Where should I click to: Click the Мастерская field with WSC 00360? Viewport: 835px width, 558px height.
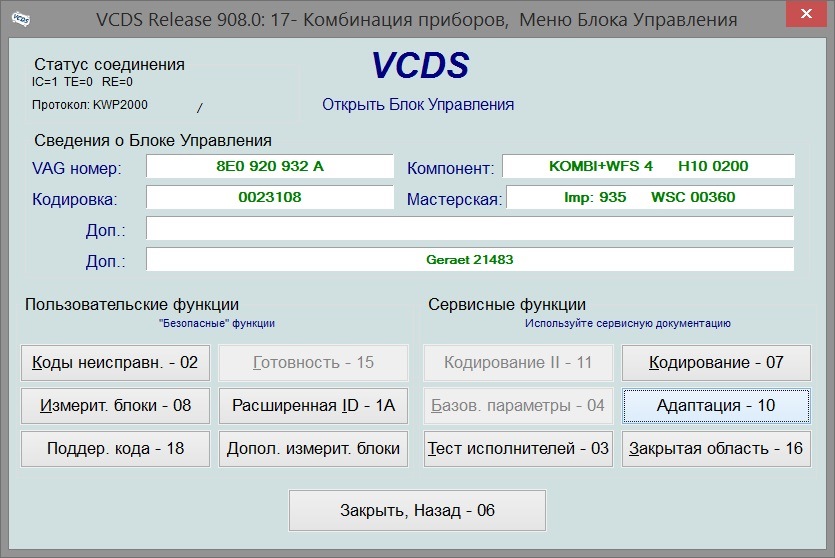click(x=650, y=197)
